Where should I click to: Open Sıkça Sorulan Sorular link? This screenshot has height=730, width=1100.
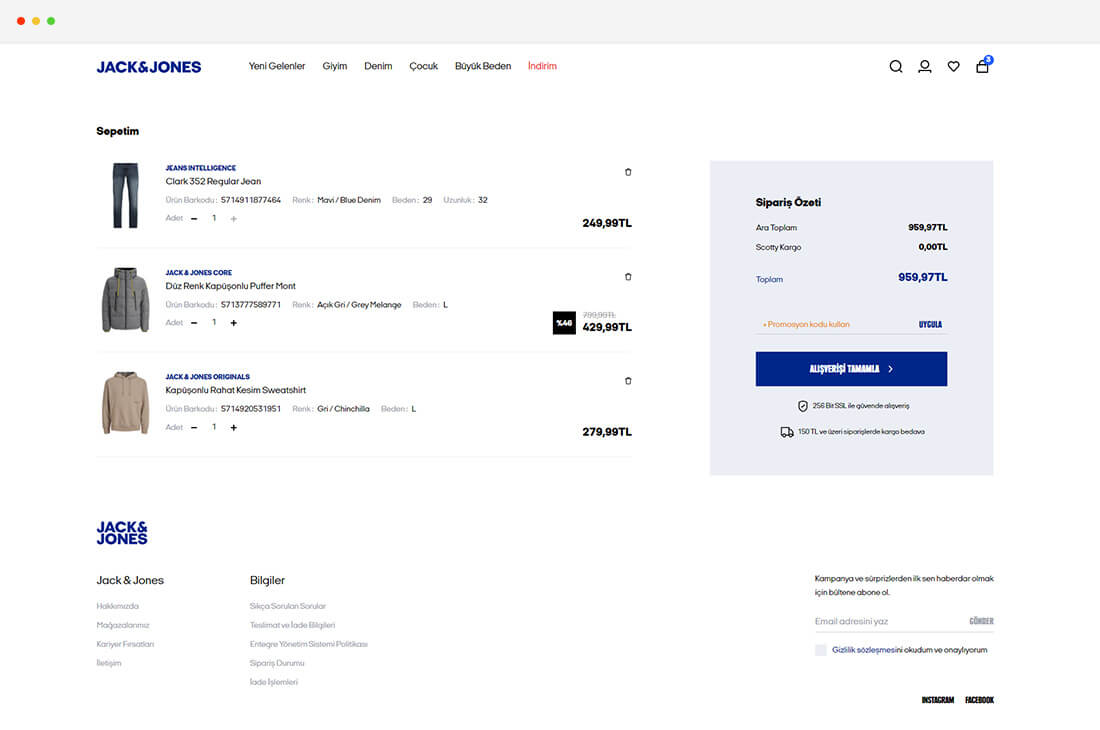coord(288,606)
